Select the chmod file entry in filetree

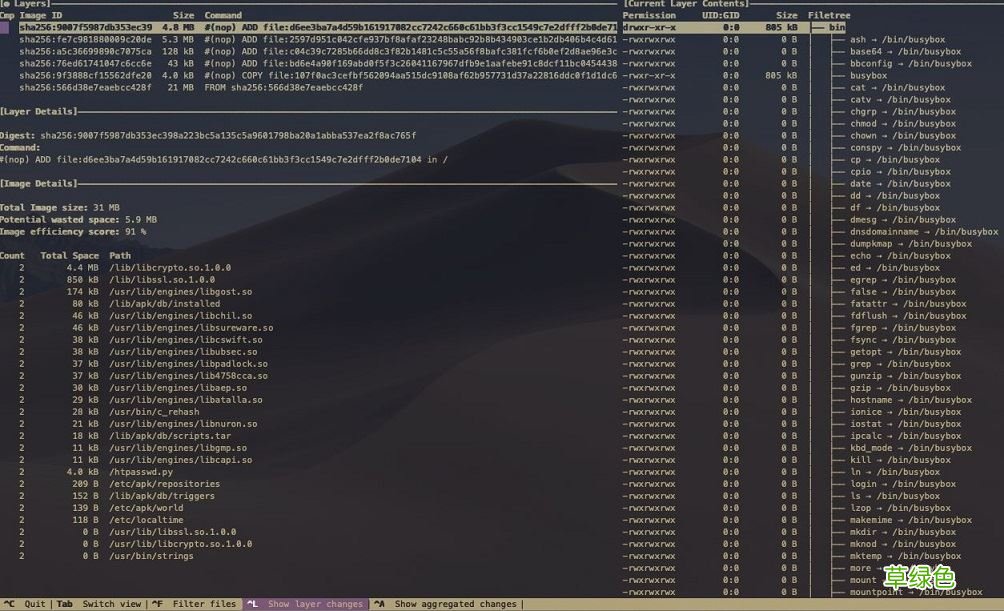pyautogui.click(x=903, y=124)
